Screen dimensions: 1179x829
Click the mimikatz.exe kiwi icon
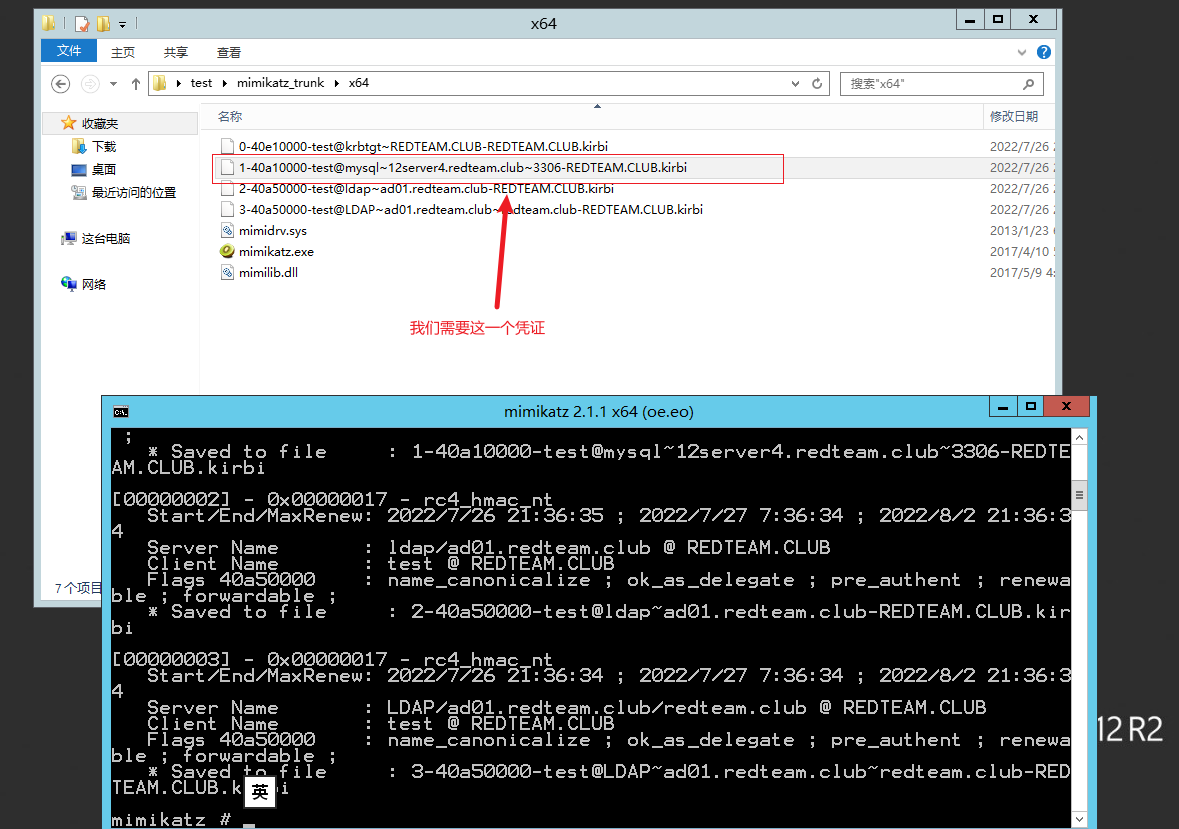click(227, 251)
